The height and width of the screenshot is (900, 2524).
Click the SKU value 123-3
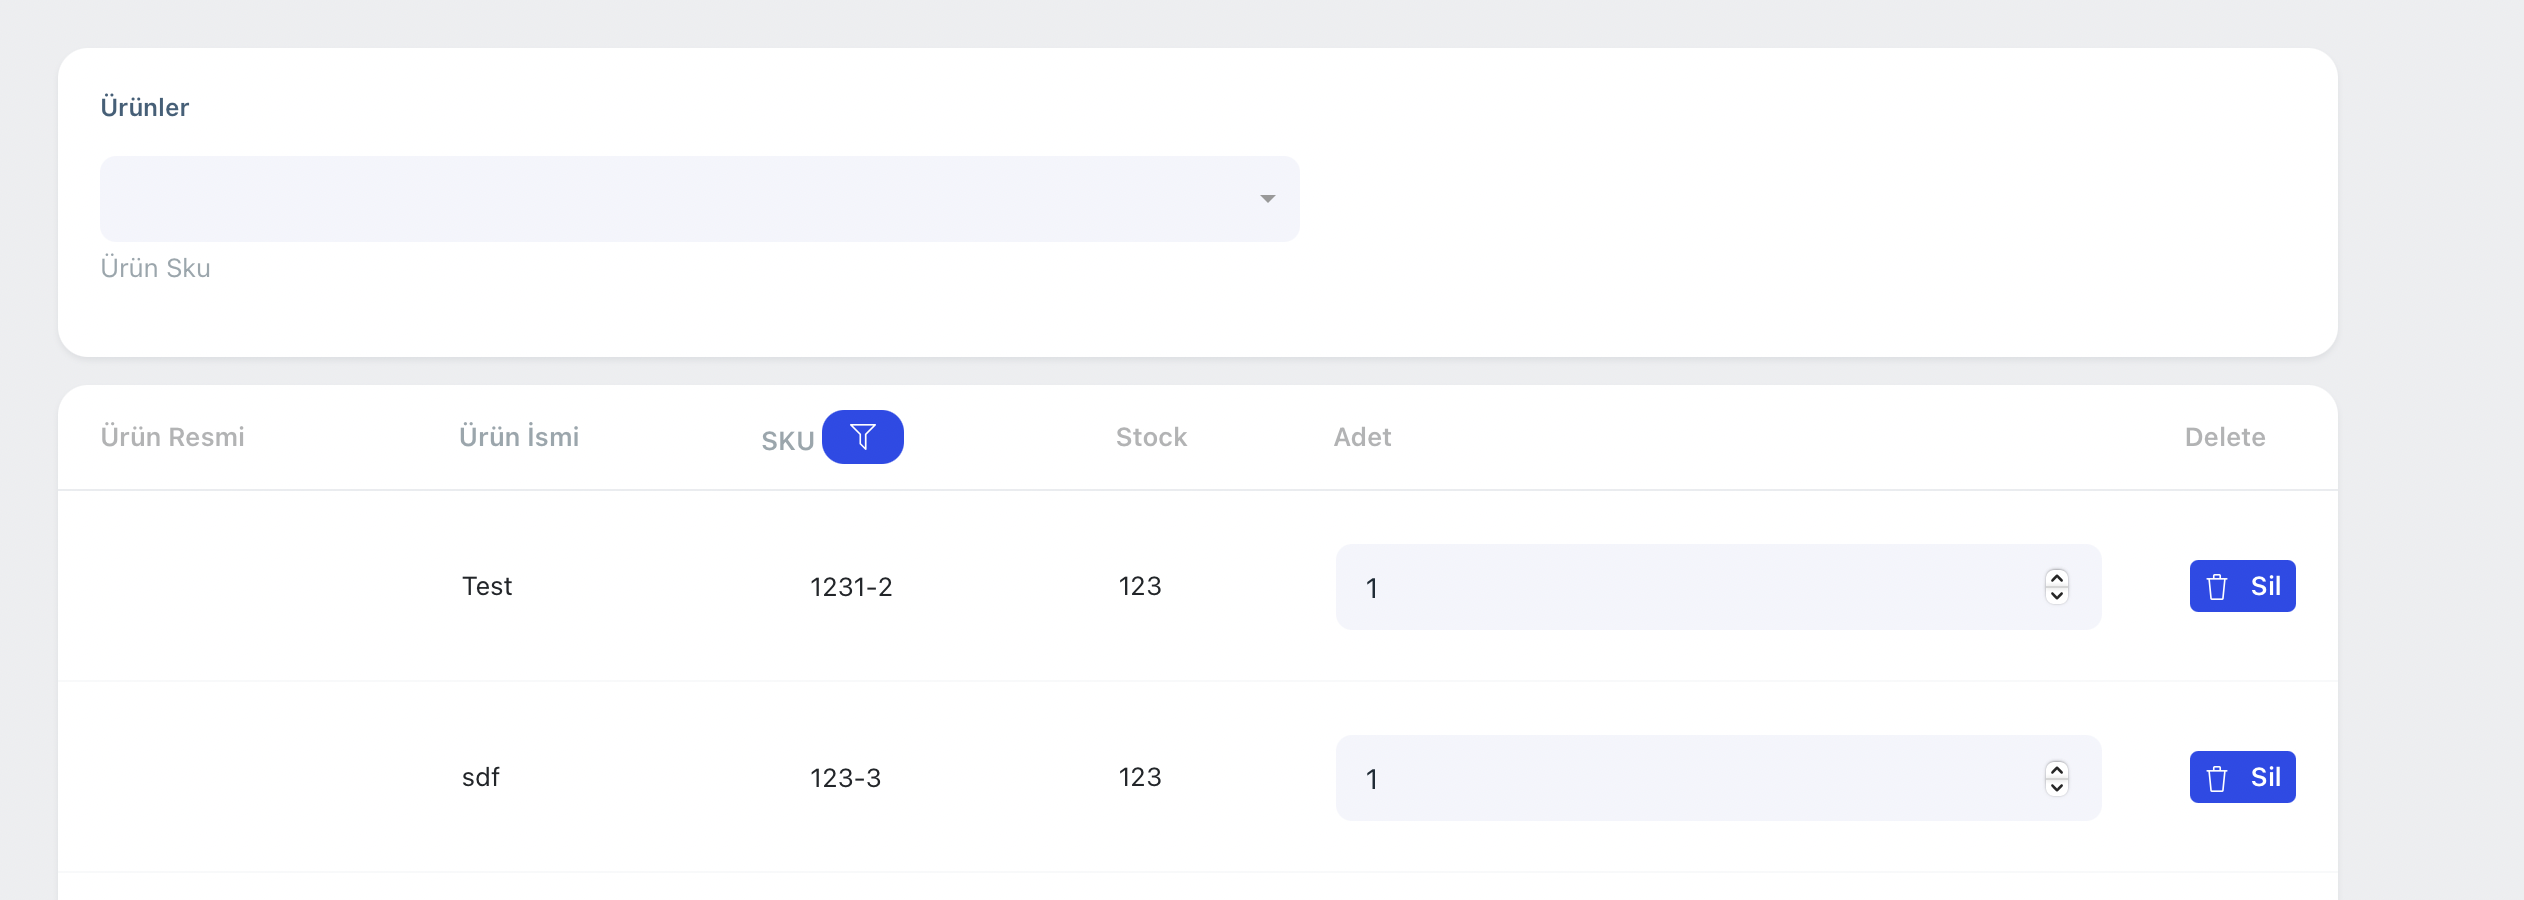point(845,778)
